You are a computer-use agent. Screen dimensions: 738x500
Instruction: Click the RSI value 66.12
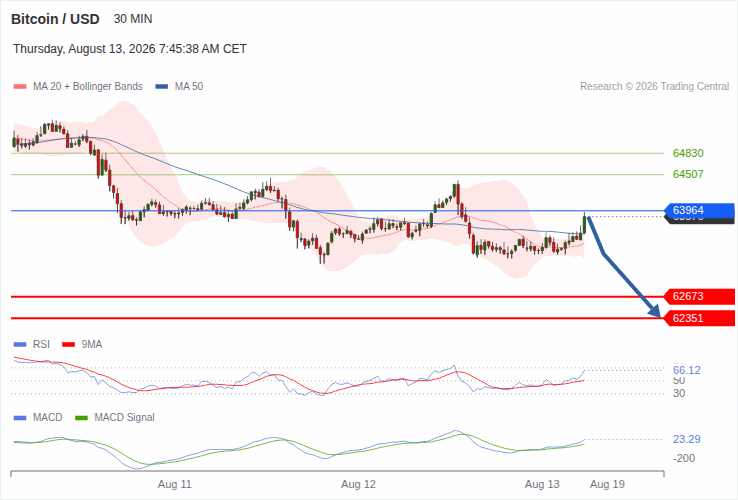(687, 371)
